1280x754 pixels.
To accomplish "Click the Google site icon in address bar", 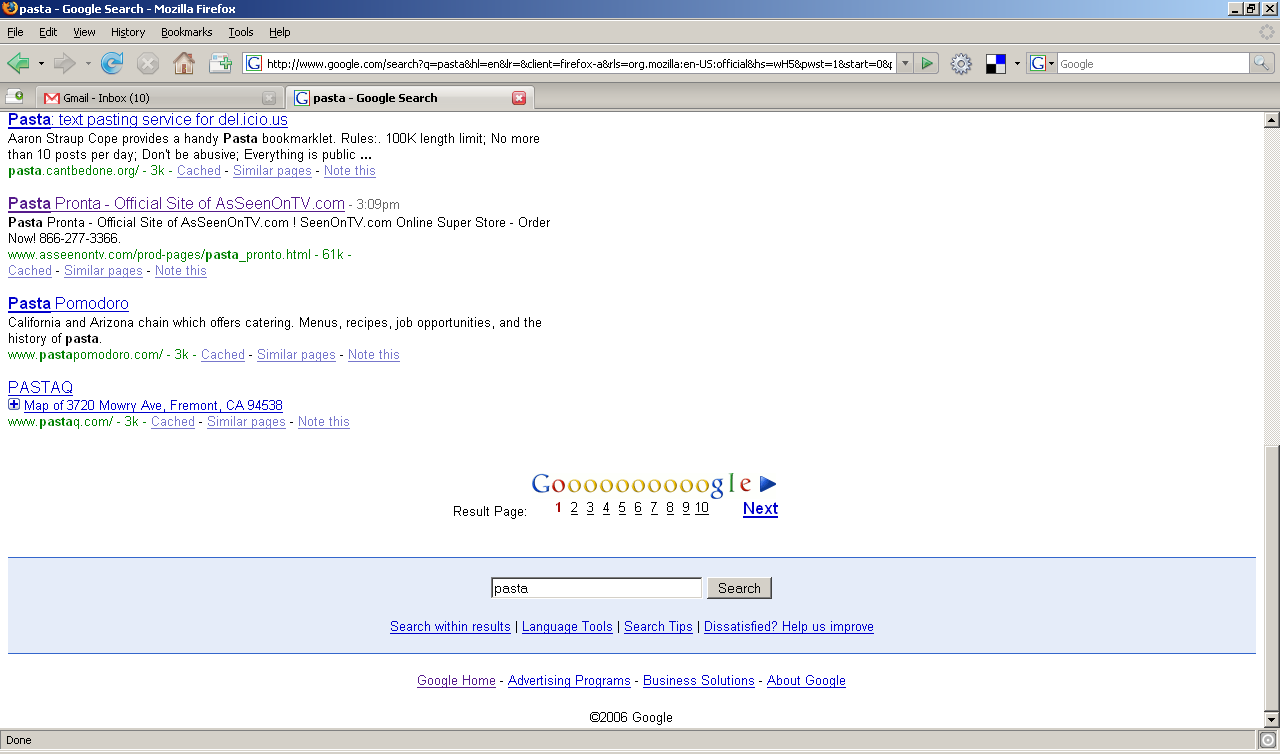I will click(254, 64).
